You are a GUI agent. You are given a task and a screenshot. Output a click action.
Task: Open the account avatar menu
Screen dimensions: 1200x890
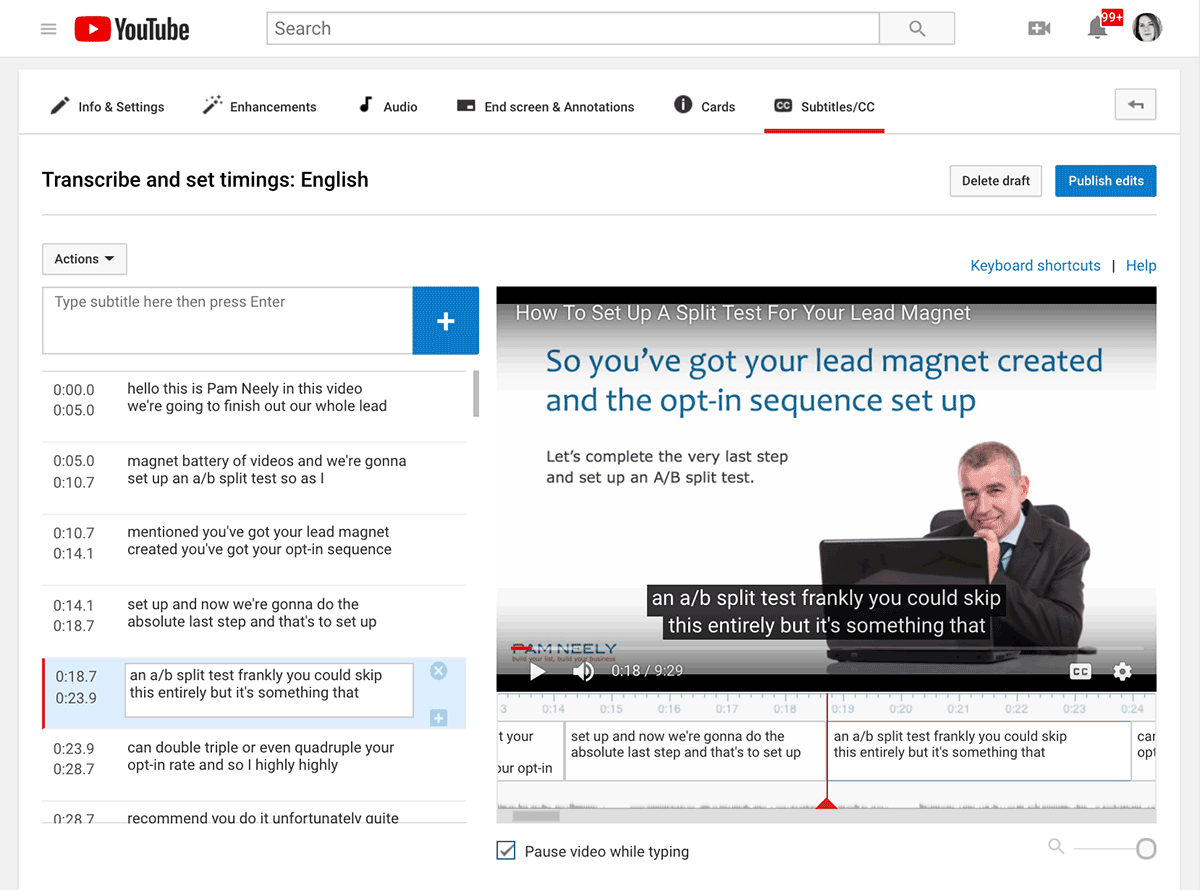tap(1147, 28)
